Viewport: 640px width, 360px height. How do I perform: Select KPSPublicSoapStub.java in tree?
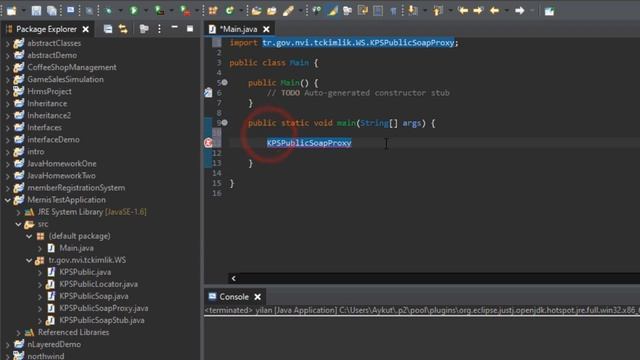click(102, 320)
